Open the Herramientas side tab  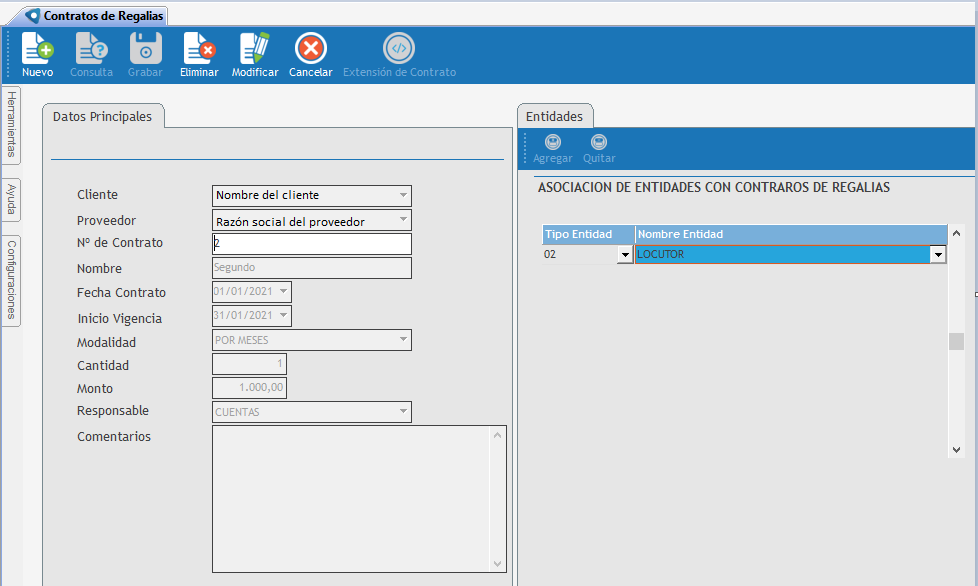[x=11, y=123]
